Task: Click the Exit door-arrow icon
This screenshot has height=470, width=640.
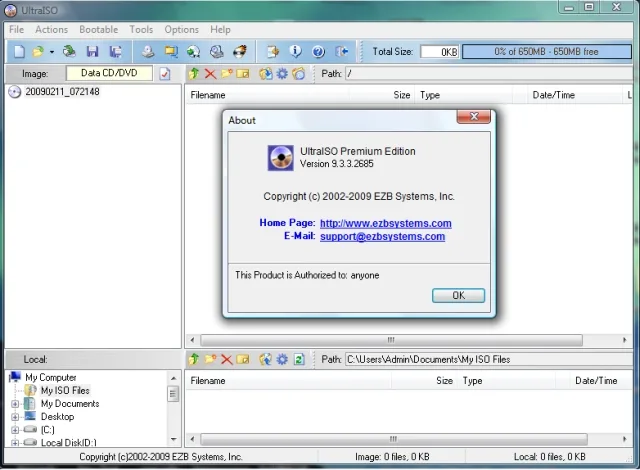Action: point(342,51)
